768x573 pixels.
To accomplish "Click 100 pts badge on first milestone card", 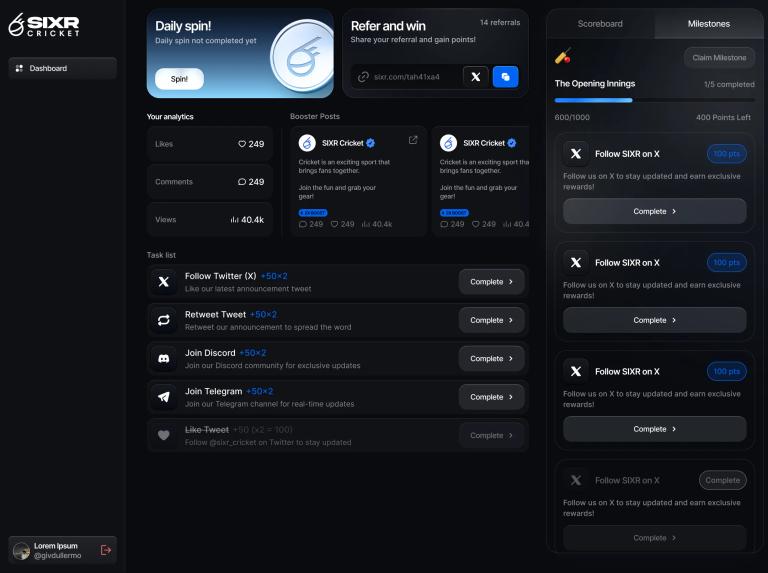I will [x=726, y=154].
